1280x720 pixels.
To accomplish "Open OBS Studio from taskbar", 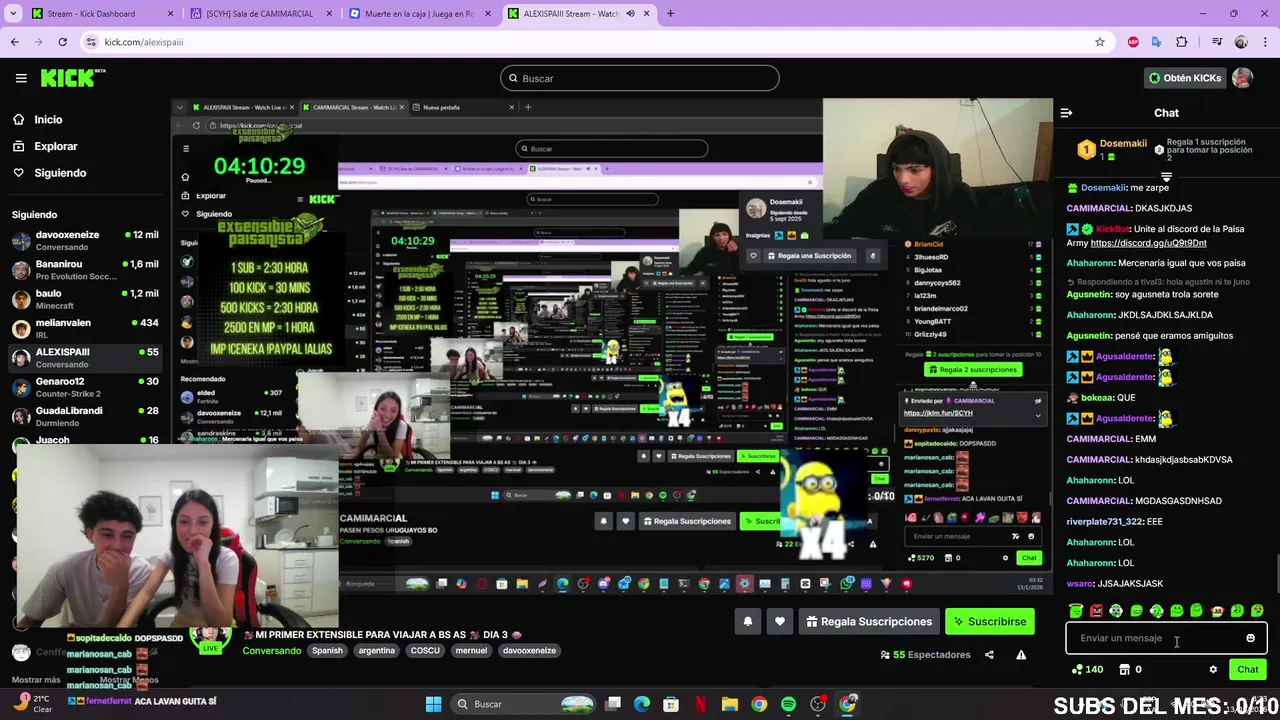I will tap(818, 704).
